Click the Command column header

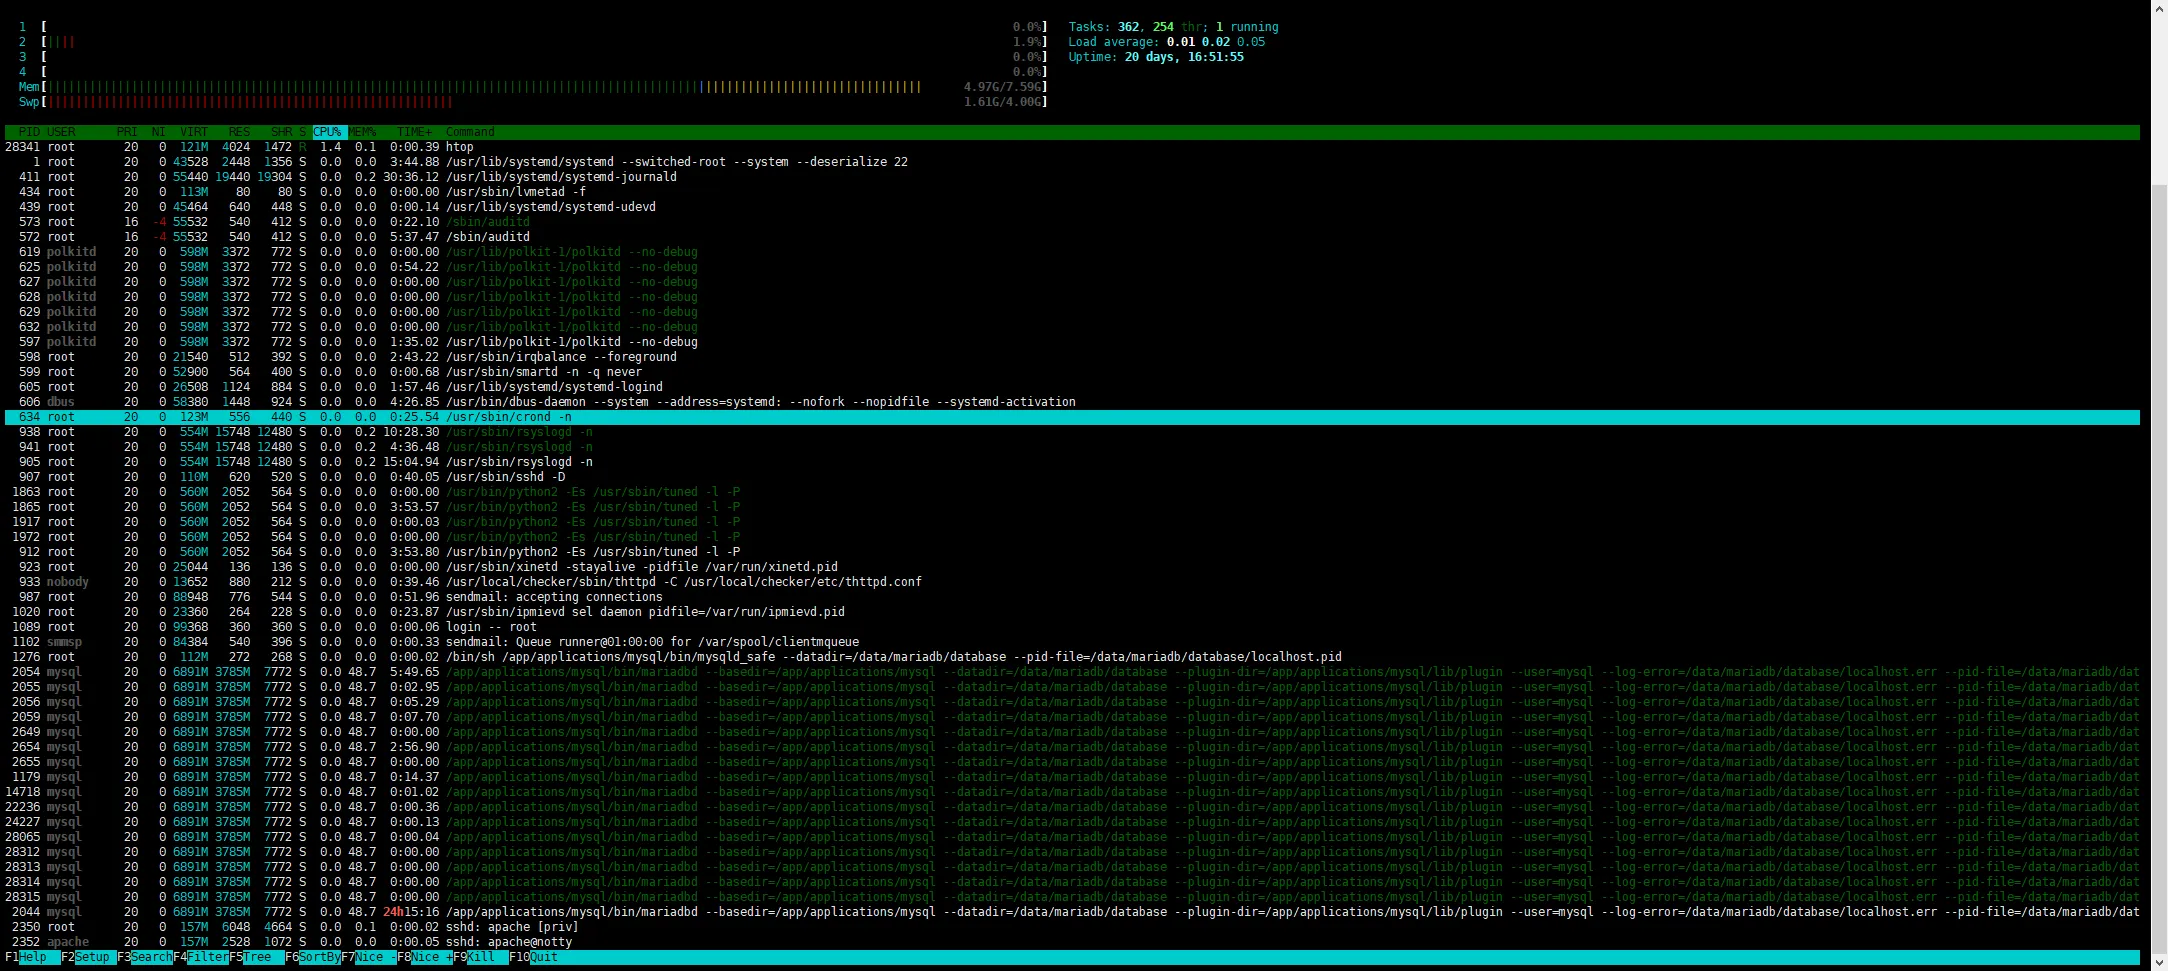click(470, 132)
